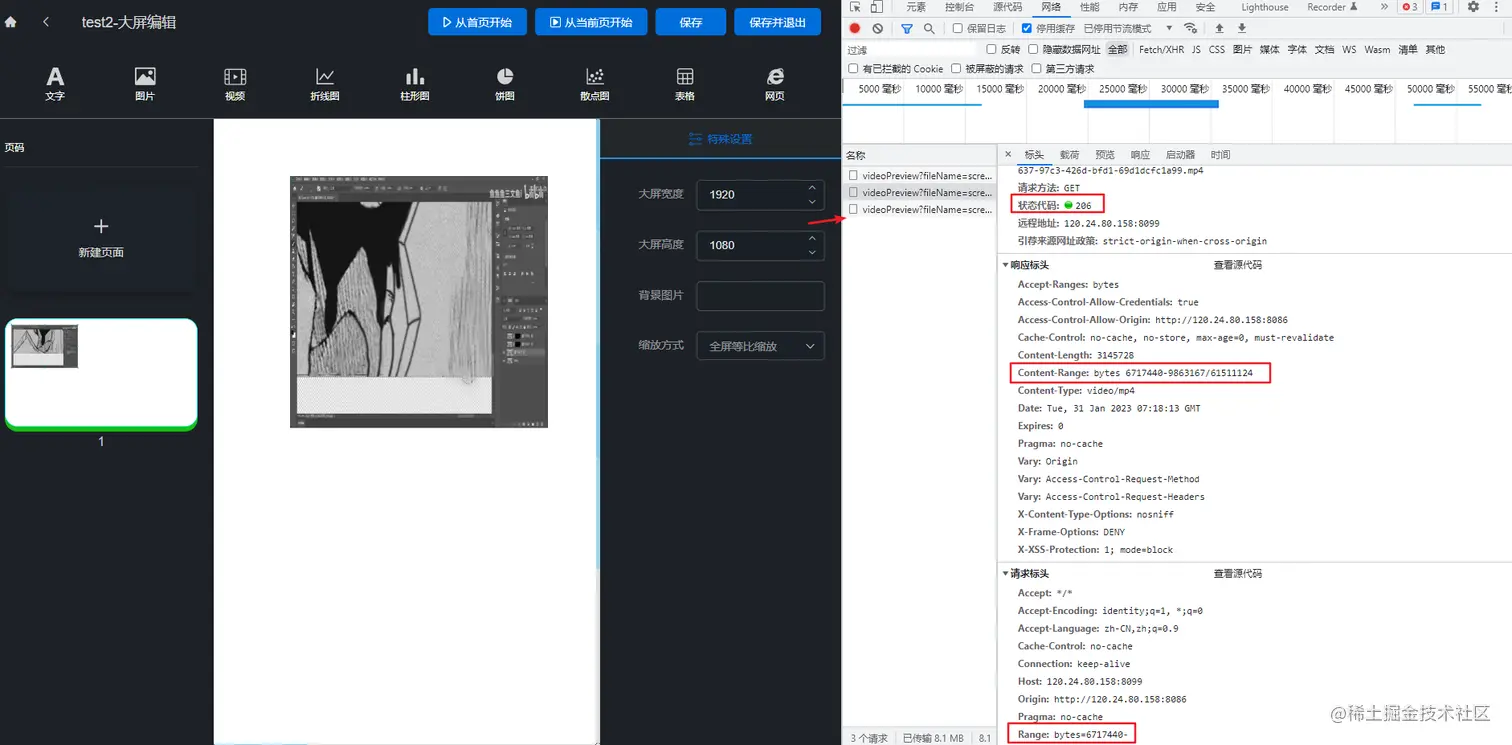Screen dimensions: 1512x745
Task: Activate DevTools inspect element picker
Action: pyautogui.click(x=855, y=7)
